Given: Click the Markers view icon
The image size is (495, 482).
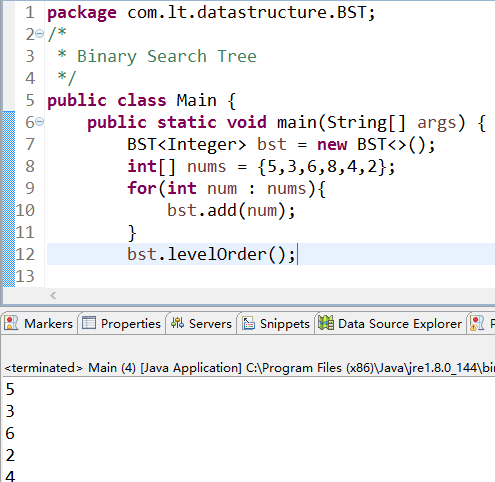Looking at the screenshot, I should (x=11, y=323).
